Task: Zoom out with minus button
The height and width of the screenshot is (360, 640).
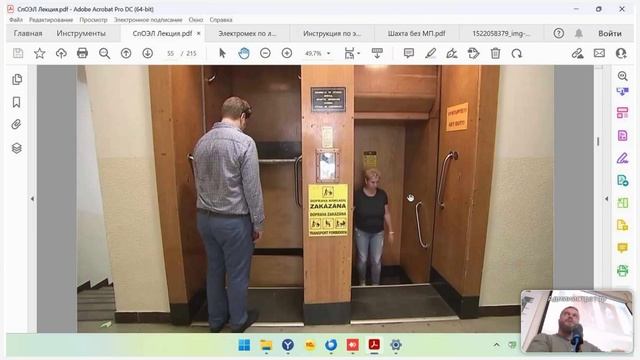Action: point(265,53)
